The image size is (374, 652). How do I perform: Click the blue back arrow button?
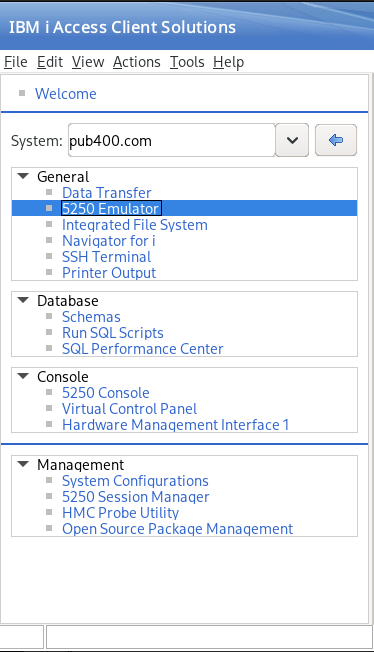click(336, 140)
